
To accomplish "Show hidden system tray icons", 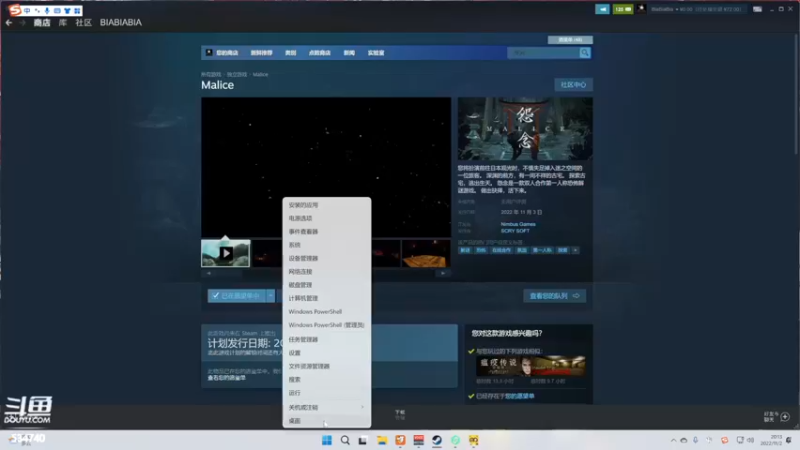I will [673, 440].
